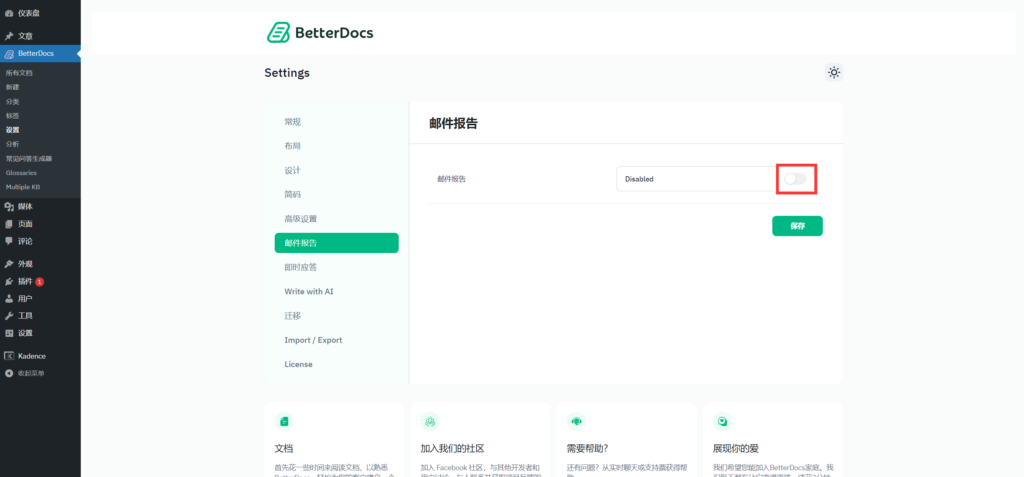
Task: Click the Show Your Love card title
Action: click(x=736, y=449)
